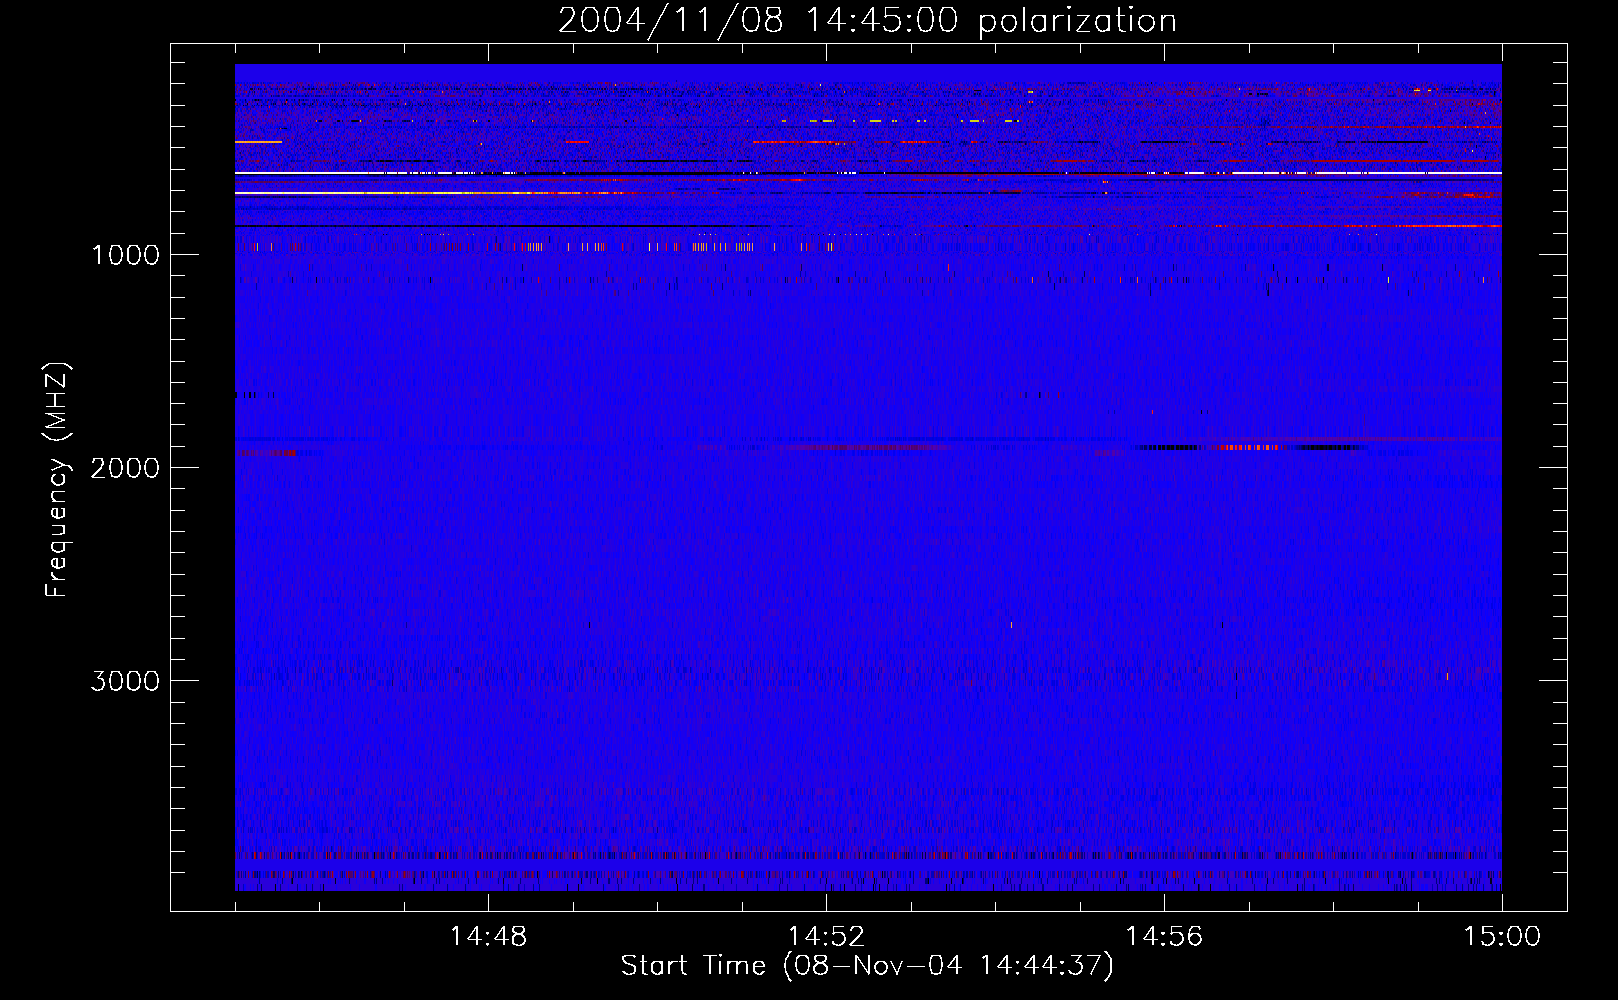Click the plot title "2004/11/08 14:45:00 polarization"
Viewport: 1618px width, 1000px height.
coord(867,21)
